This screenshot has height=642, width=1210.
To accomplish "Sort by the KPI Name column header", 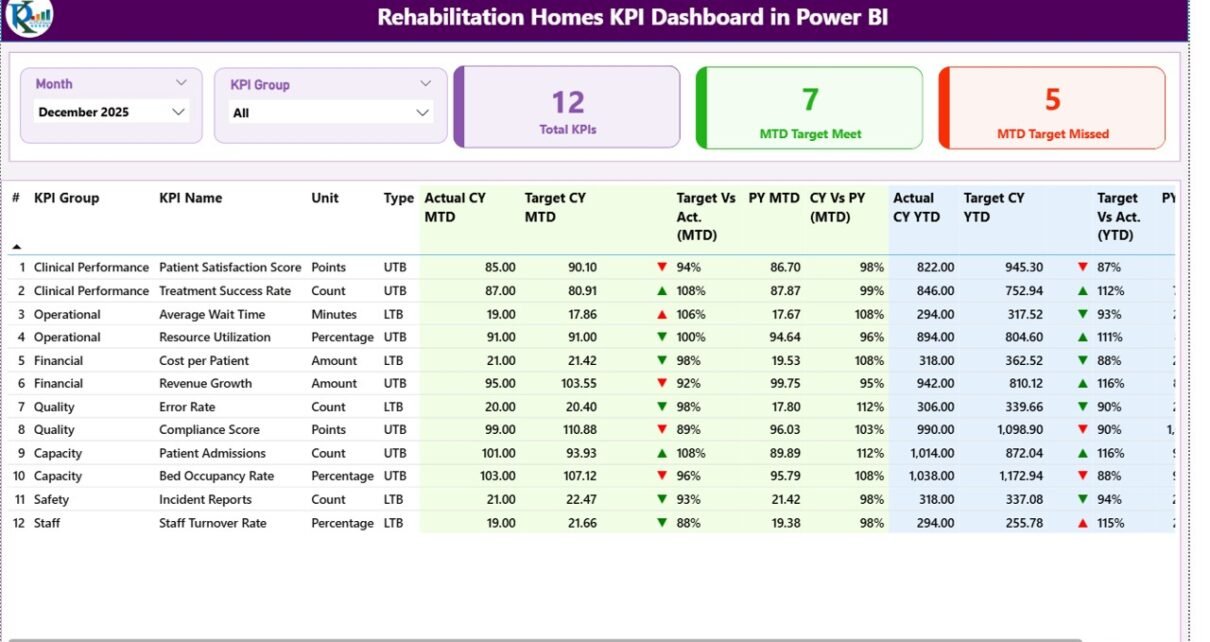I will click(190, 198).
